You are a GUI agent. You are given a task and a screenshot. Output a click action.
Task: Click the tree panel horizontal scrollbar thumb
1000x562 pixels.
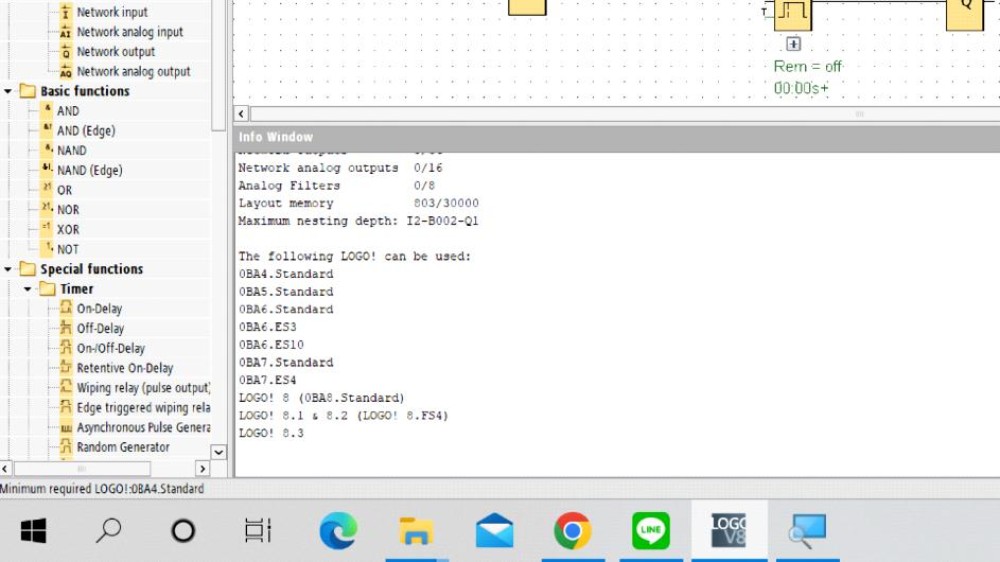point(82,469)
